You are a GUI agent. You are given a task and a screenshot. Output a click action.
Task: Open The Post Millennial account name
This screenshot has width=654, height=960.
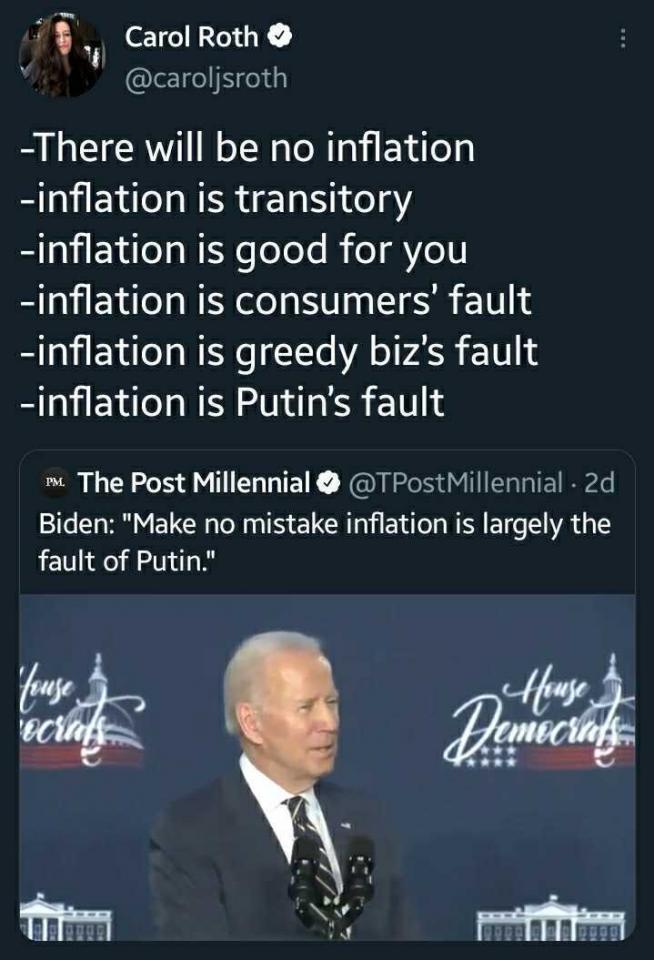click(x=194, y=484)
